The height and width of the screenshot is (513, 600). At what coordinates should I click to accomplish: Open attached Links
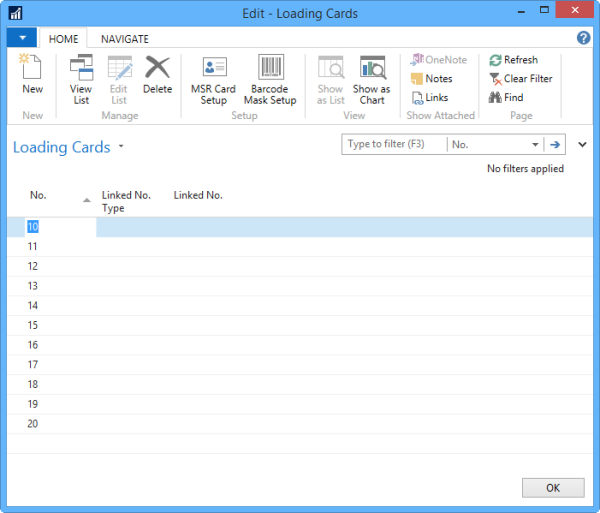tap(429, 98)
